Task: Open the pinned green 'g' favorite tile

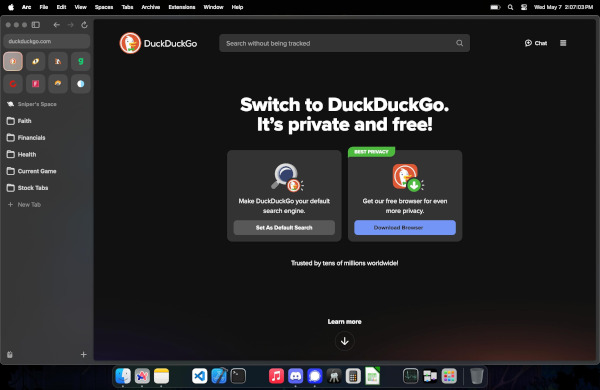Action: (81, 61)
